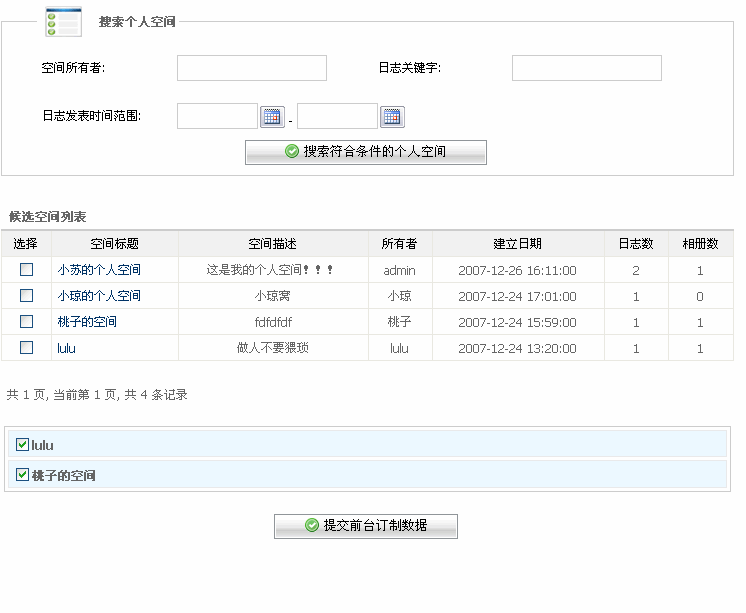The image size is (746, 613).
Task: Click the pagination text 共 1 页
Action: [26, 395]
